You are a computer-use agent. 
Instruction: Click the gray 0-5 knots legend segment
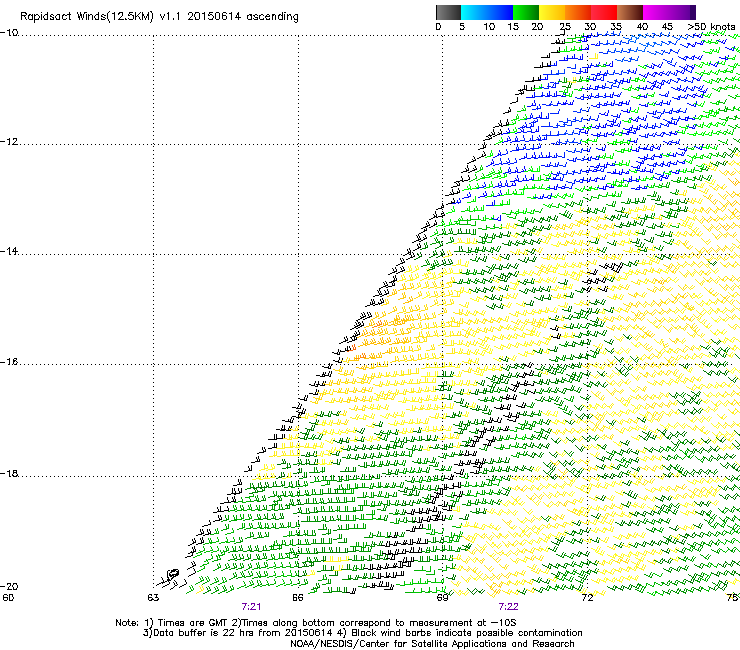click(x=448, y=12)
